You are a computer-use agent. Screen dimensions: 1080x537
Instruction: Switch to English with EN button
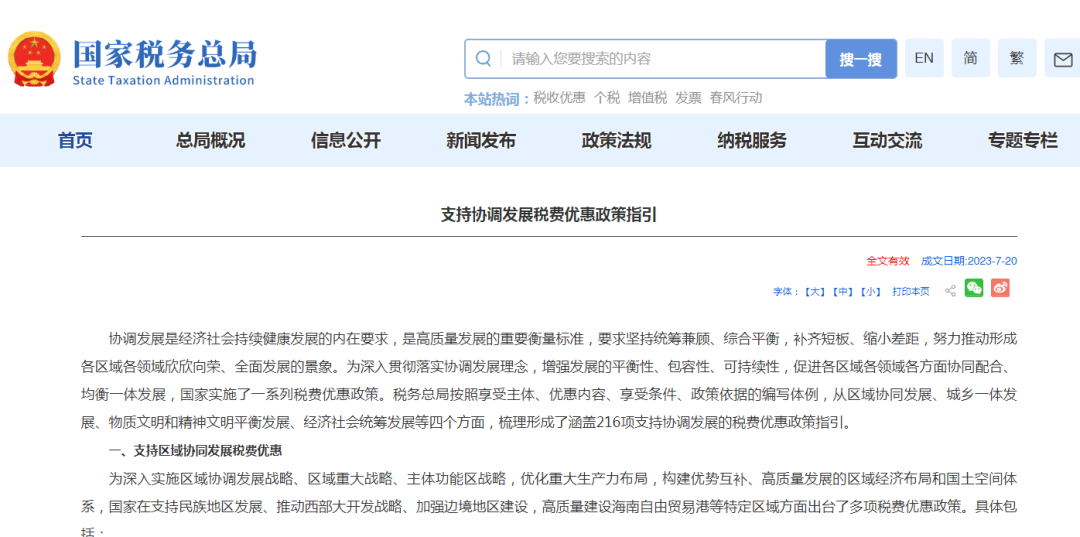924,59
